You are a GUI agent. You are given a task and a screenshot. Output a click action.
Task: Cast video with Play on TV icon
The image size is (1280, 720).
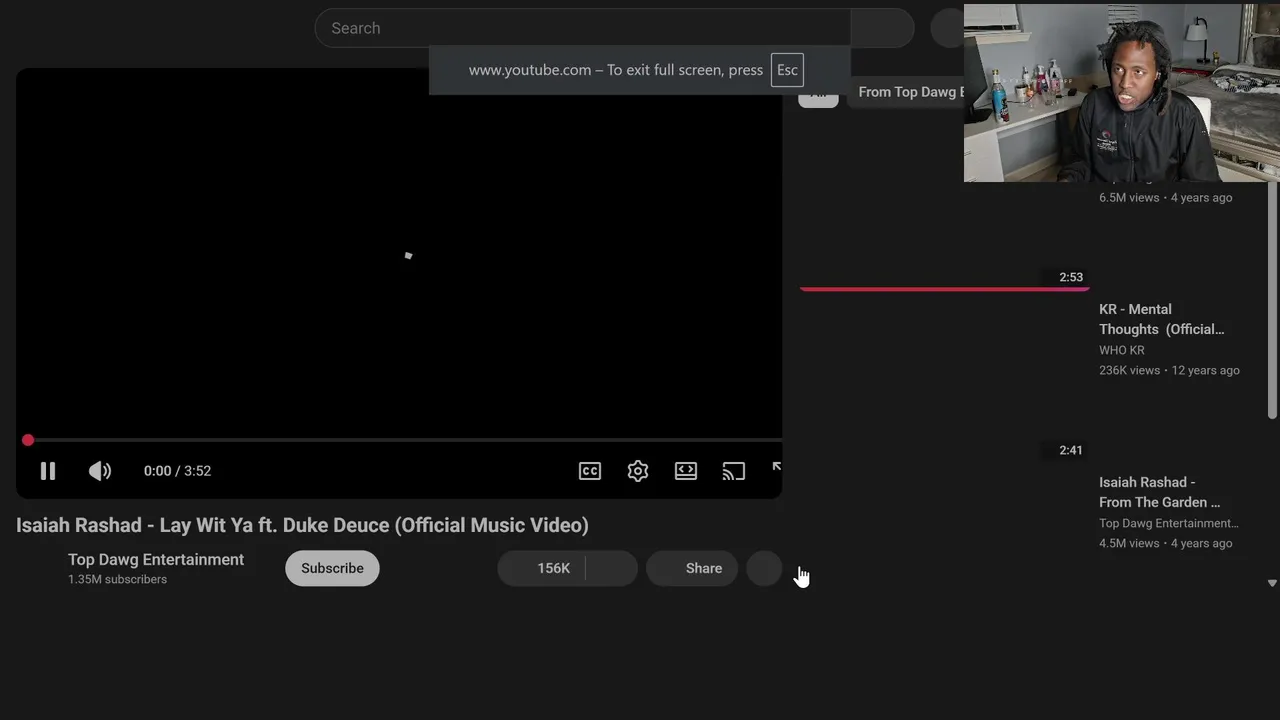coord(734,471)
